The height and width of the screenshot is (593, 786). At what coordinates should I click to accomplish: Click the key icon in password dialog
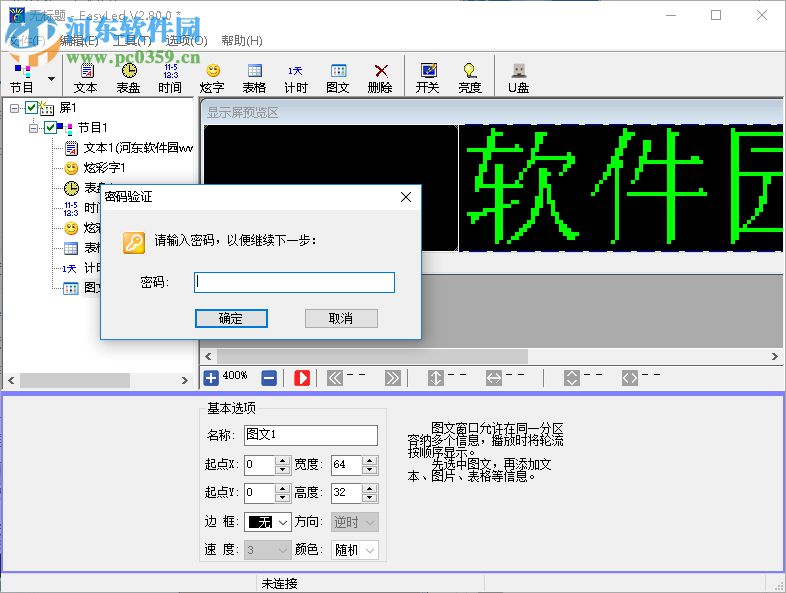point(134,243)
